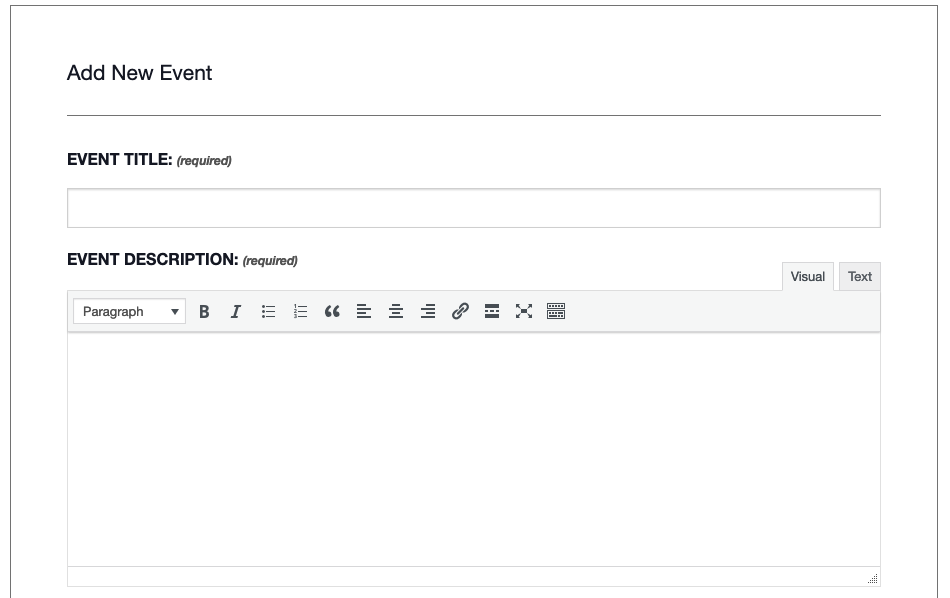Switch to the Text editor tab
Viewport: 950px width, 598px height.
coord(860,277)
